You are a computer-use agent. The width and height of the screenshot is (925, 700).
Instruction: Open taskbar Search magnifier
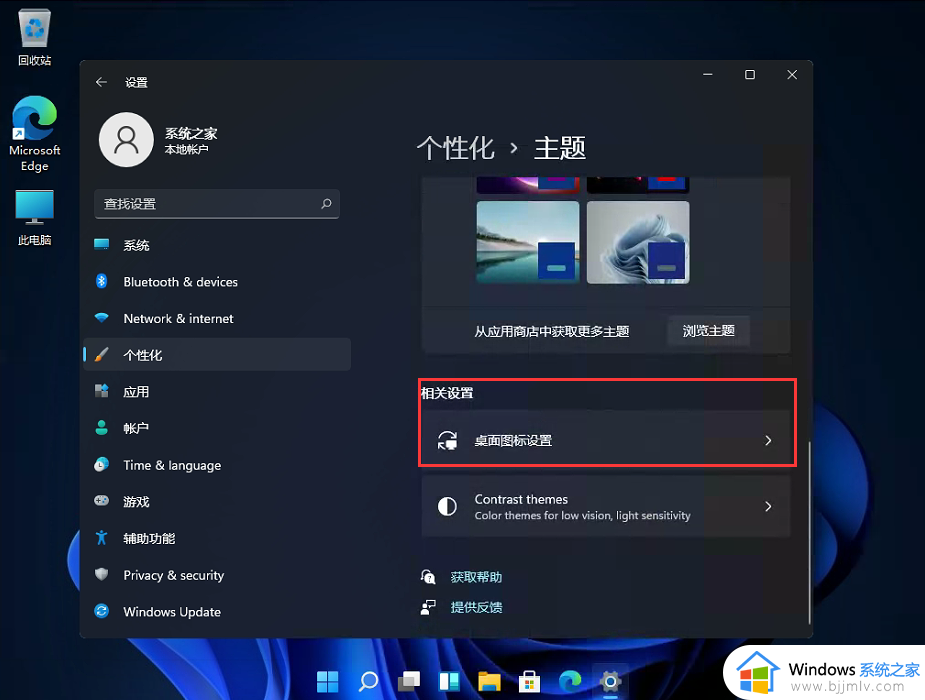point(369,682)
